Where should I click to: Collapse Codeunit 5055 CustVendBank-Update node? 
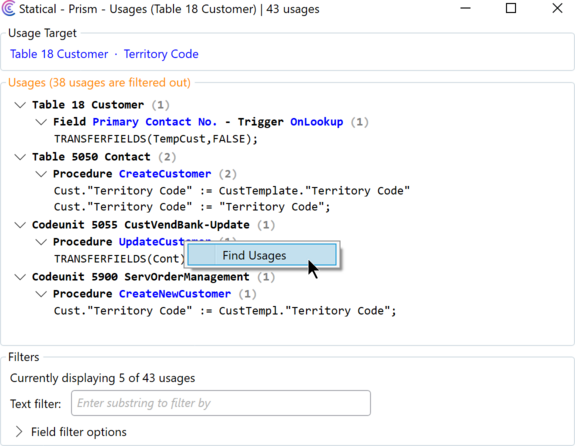[x=20, y=225]
